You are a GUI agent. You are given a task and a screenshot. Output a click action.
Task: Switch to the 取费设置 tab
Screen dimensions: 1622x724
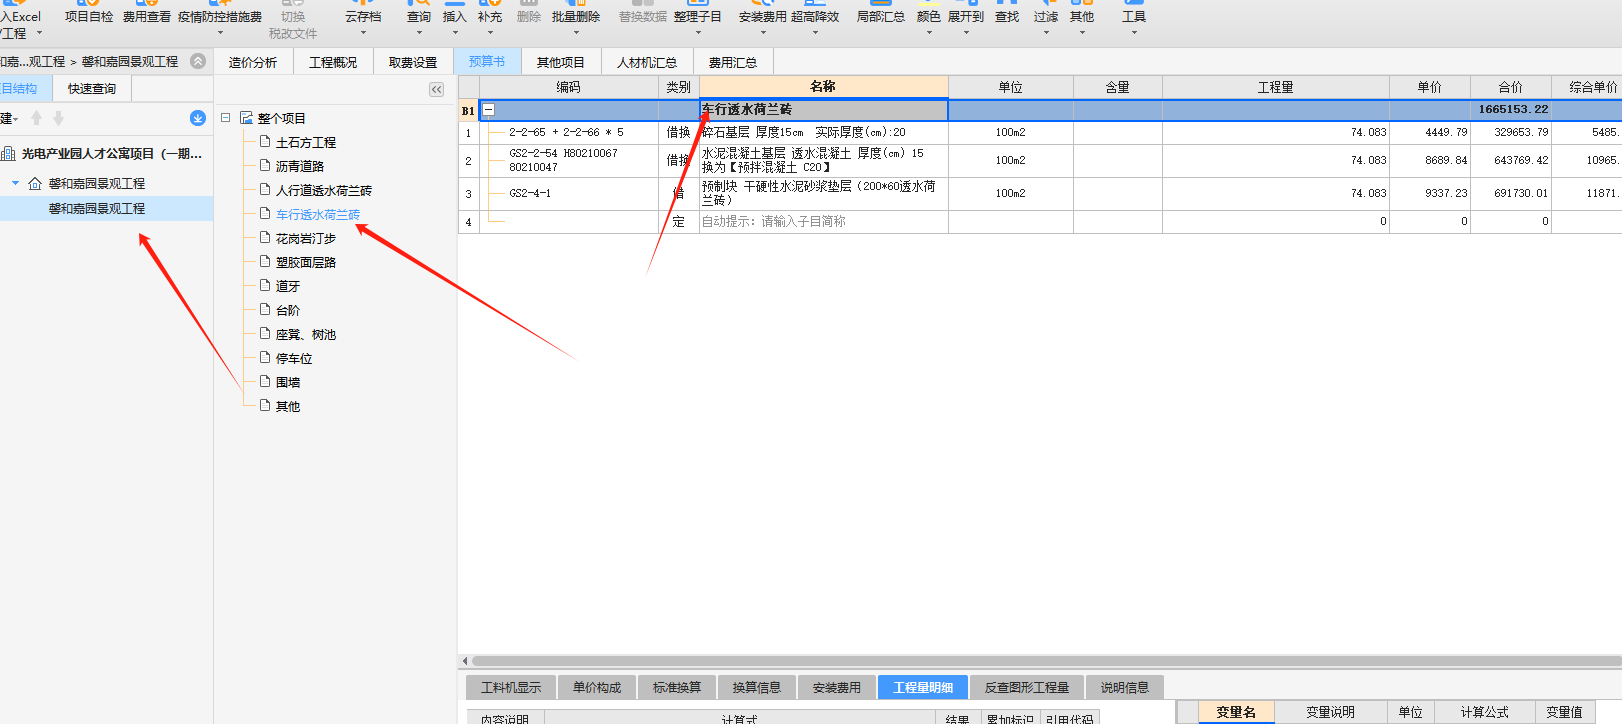413,62
